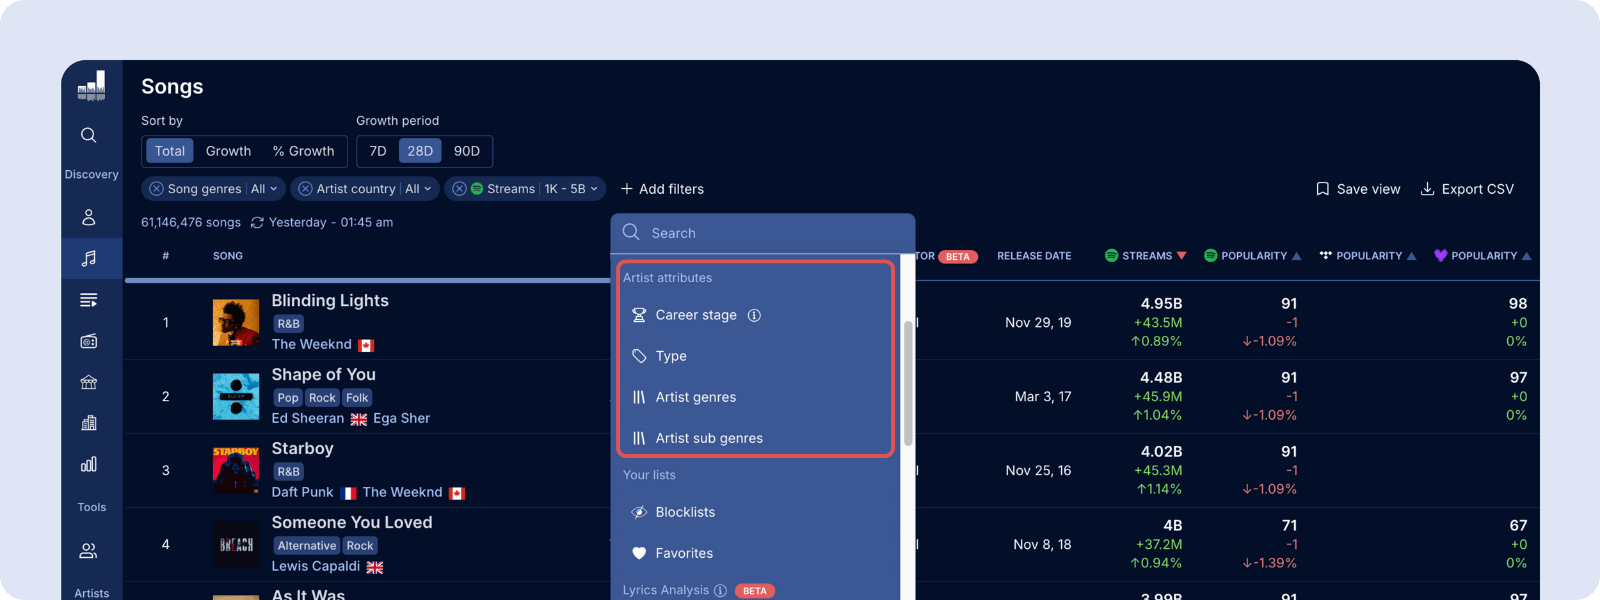Set growth period to 7D
The image size is (1600, 600).
point(378,151)
